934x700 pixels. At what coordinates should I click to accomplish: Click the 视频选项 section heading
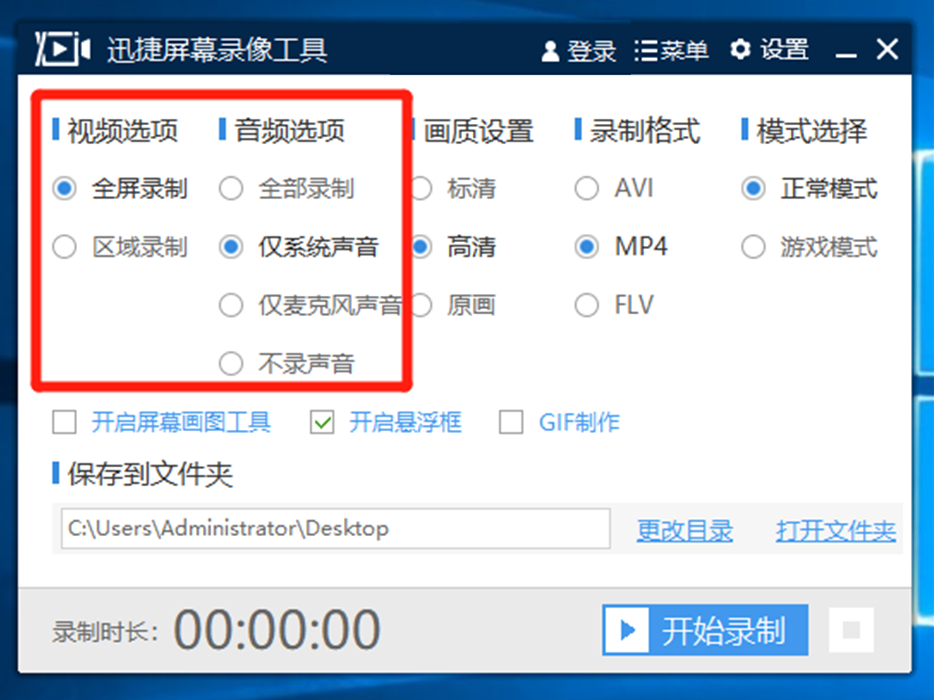[x=122, y=130]
